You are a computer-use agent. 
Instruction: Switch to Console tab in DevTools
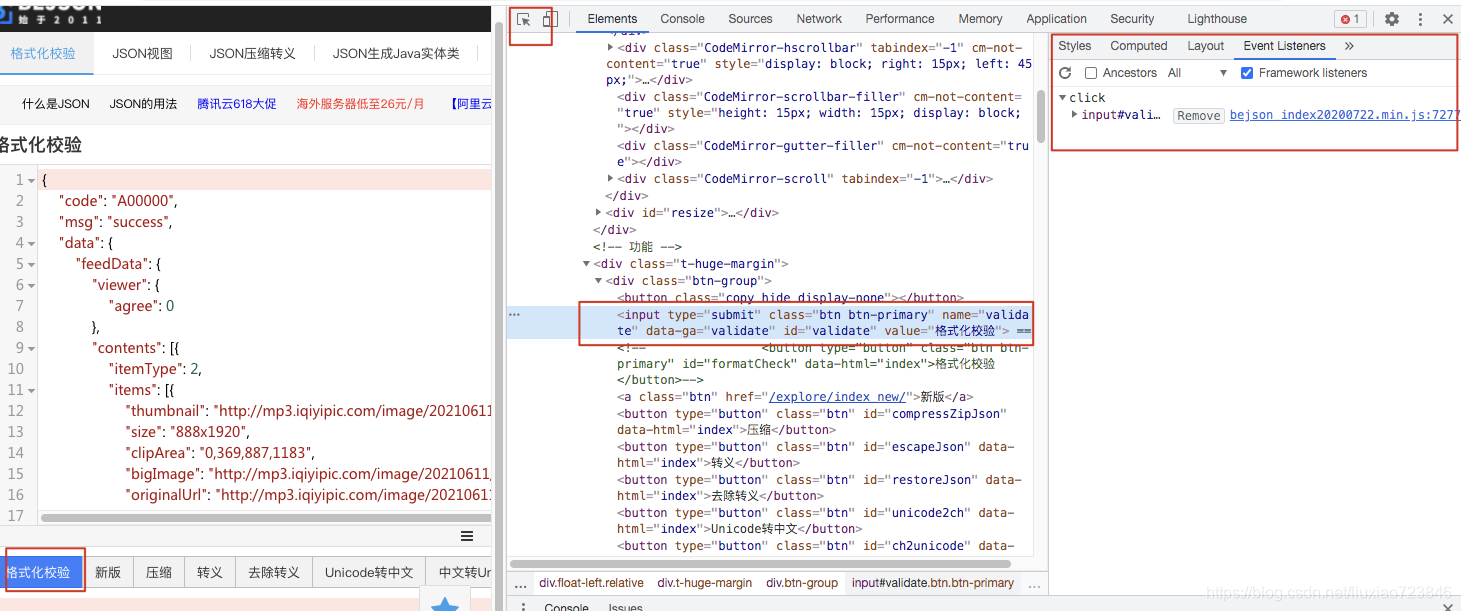(682, 19)
